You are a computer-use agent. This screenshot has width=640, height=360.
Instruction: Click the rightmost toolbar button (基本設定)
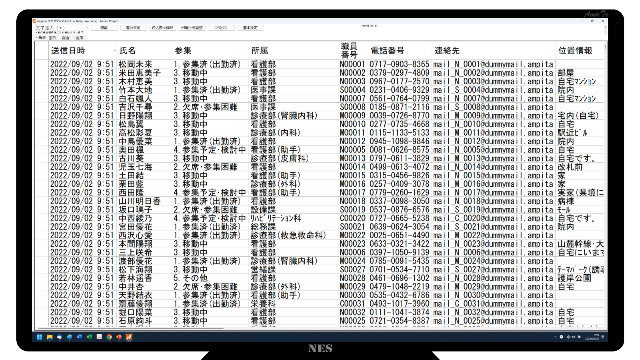click(x=250, y=28)
